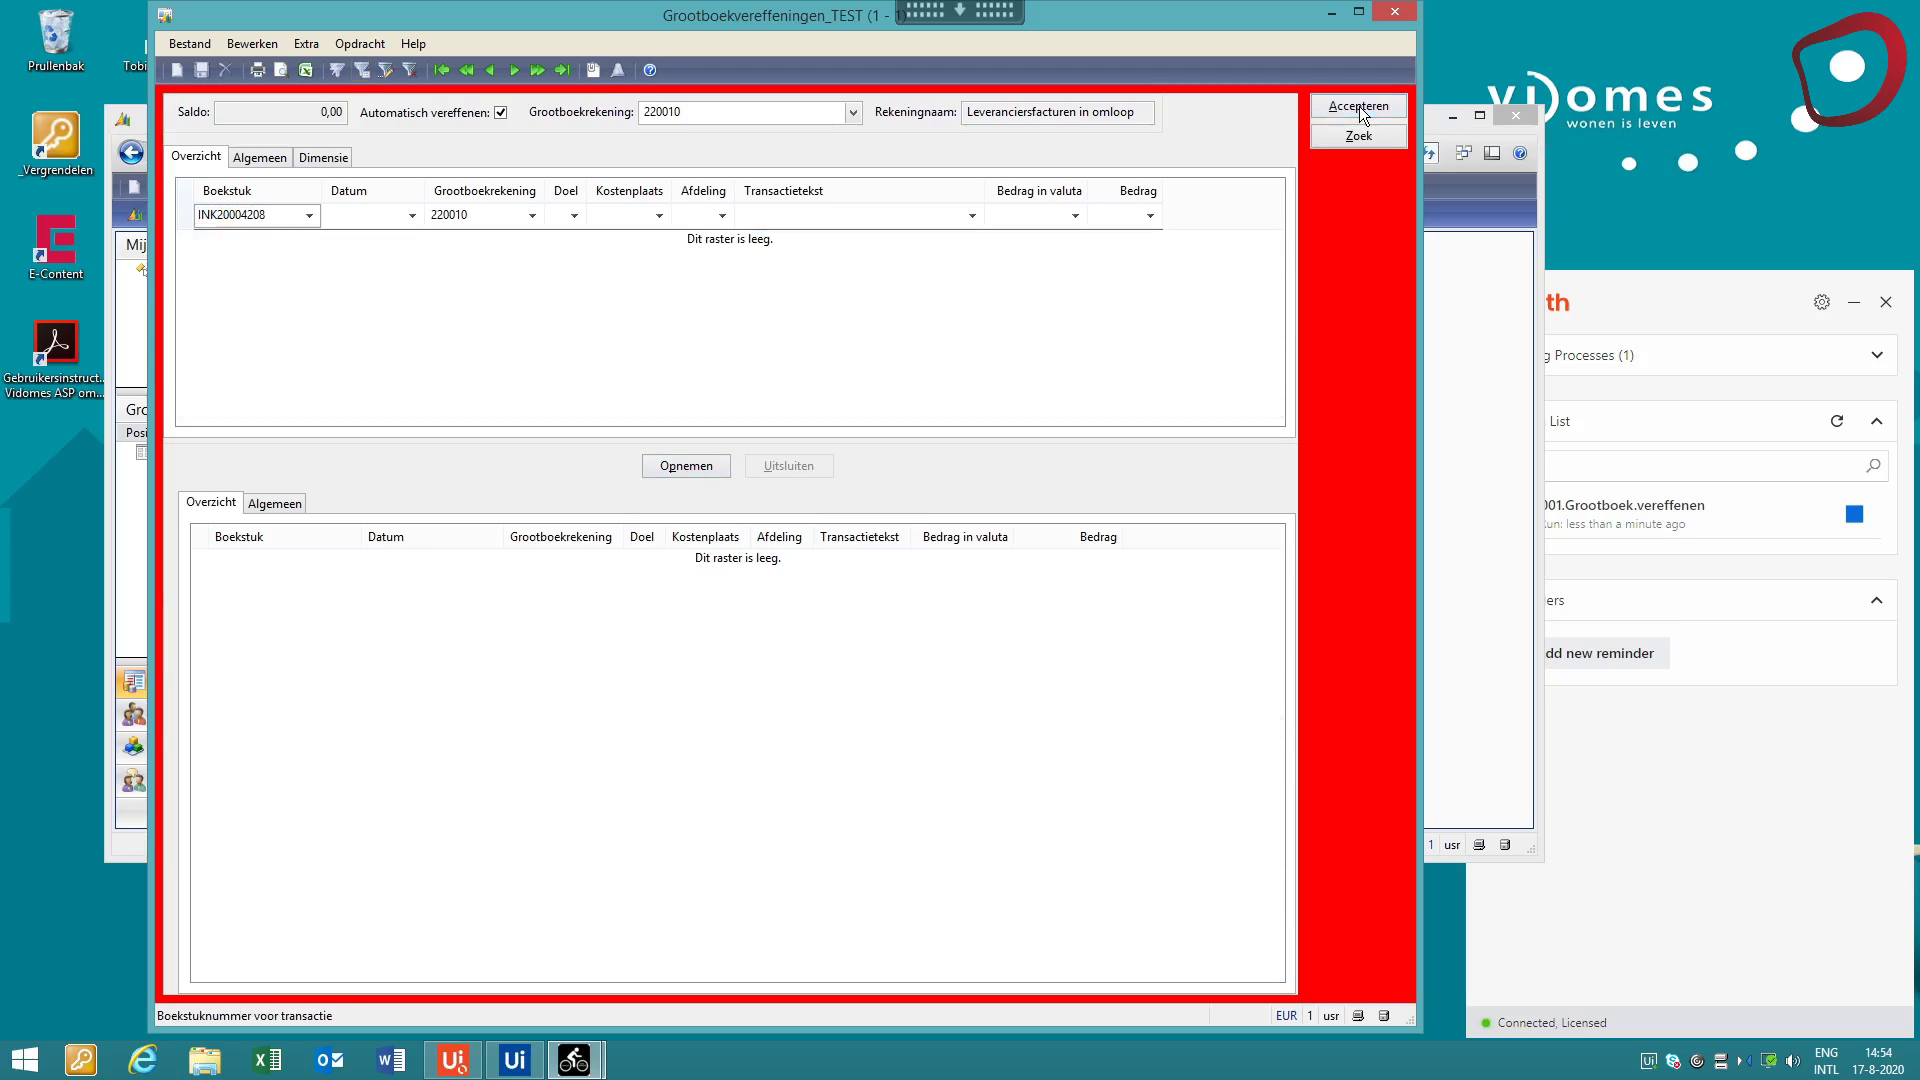Collapse the Processes section chevron

(x=1877, y=355)
